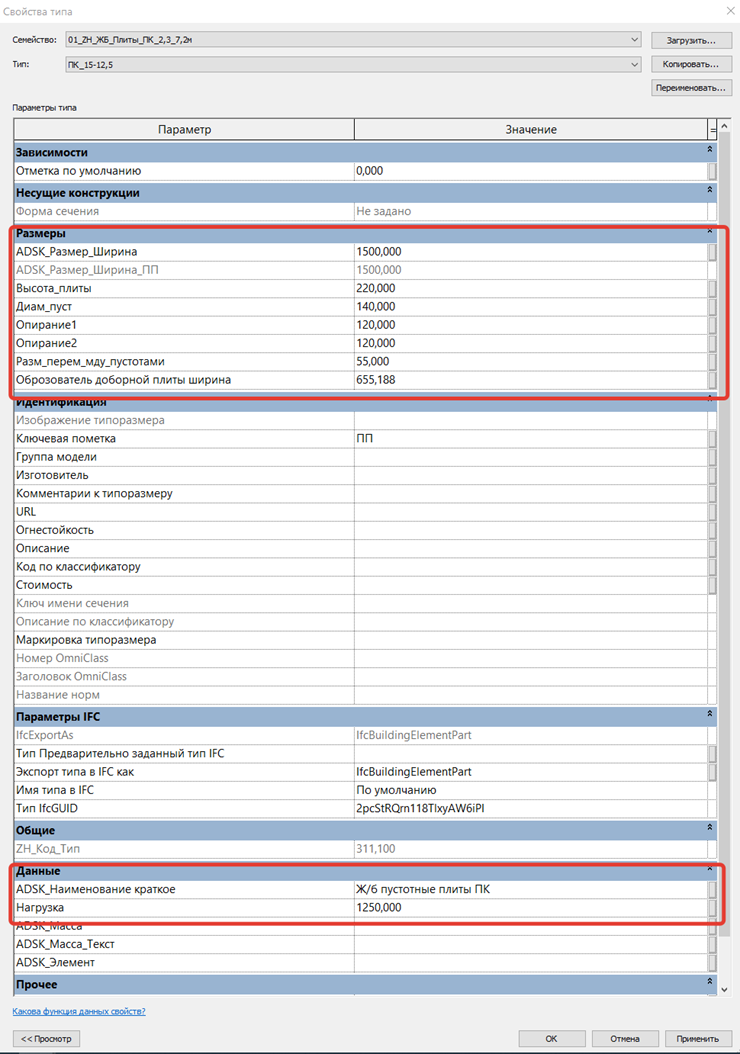Click the scrollbar up arrow
This screenshot has height=1054, width=740.
point(725,126)
